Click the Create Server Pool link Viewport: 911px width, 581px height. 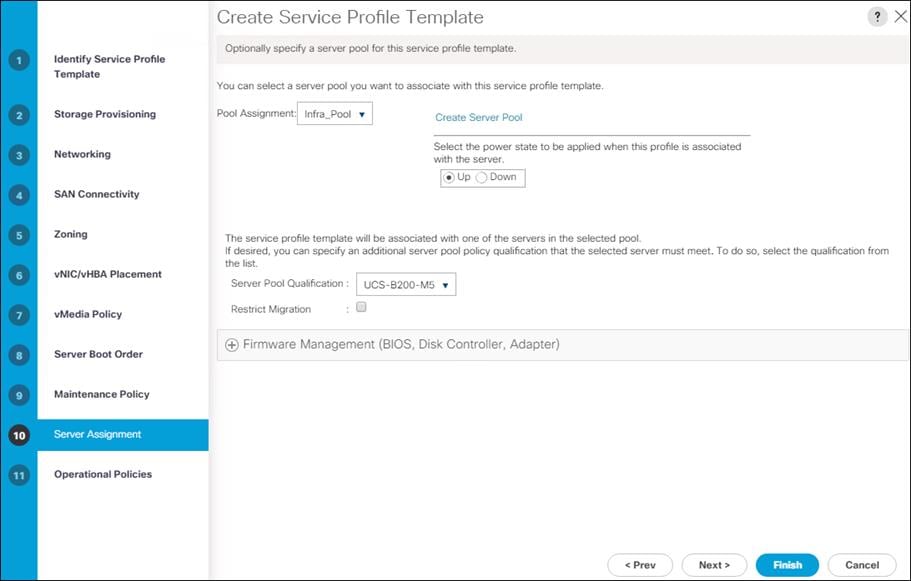point(478,118)
